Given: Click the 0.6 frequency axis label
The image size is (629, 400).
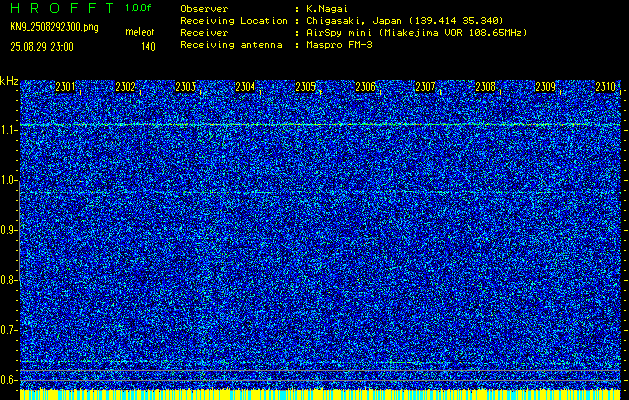Looking at the screenshot, I should pyautogui.click(x=8, y=380).
